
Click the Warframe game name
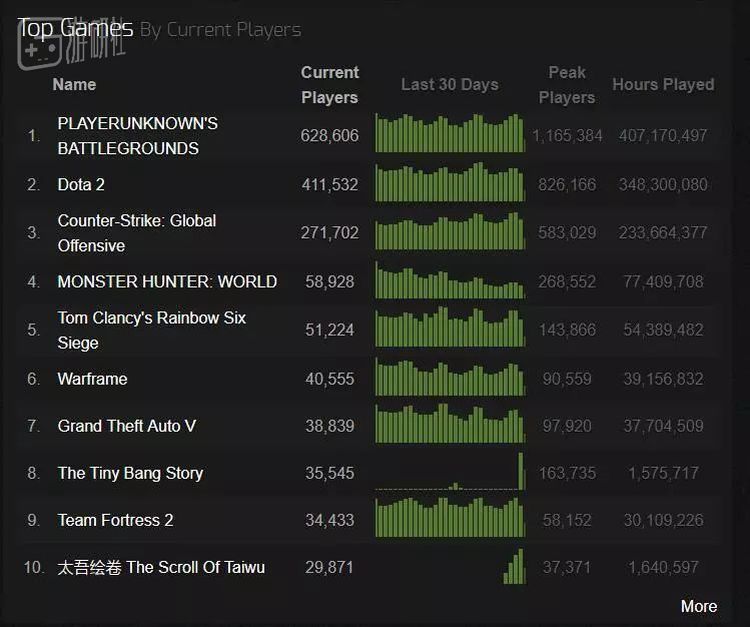(92, 379)
